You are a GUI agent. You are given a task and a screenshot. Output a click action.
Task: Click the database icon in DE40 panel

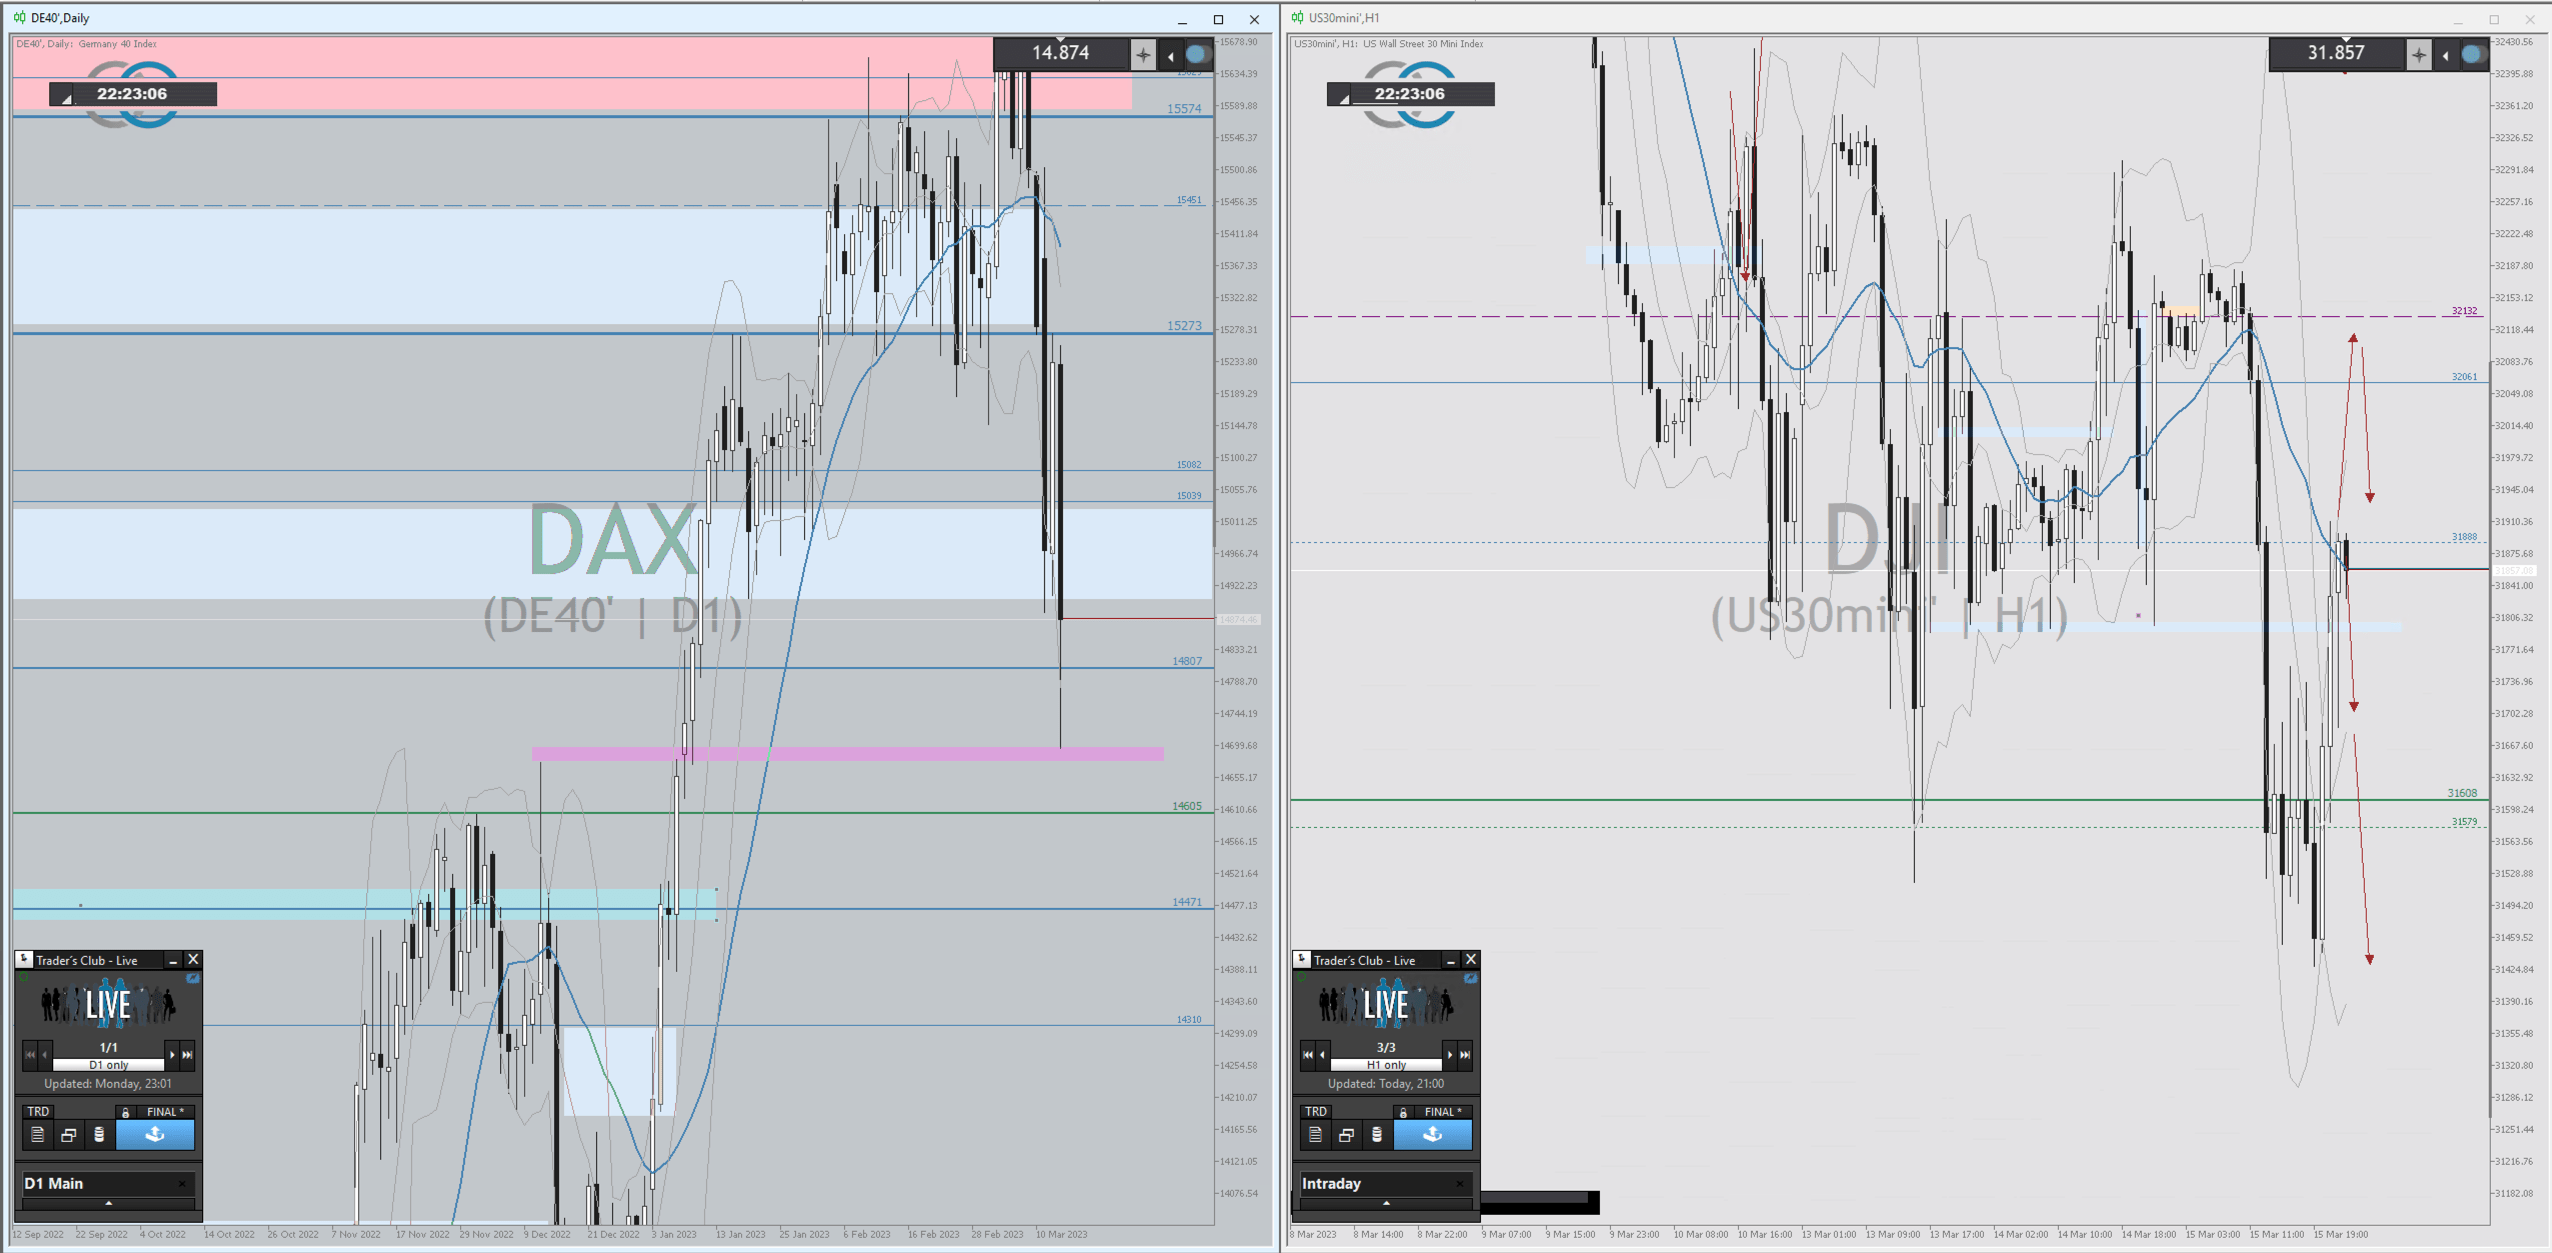99,1135
